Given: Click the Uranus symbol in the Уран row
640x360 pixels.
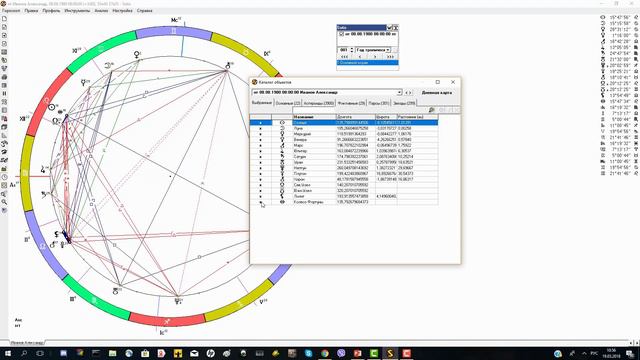Looking at the screenshot, I should coord(282,162).
